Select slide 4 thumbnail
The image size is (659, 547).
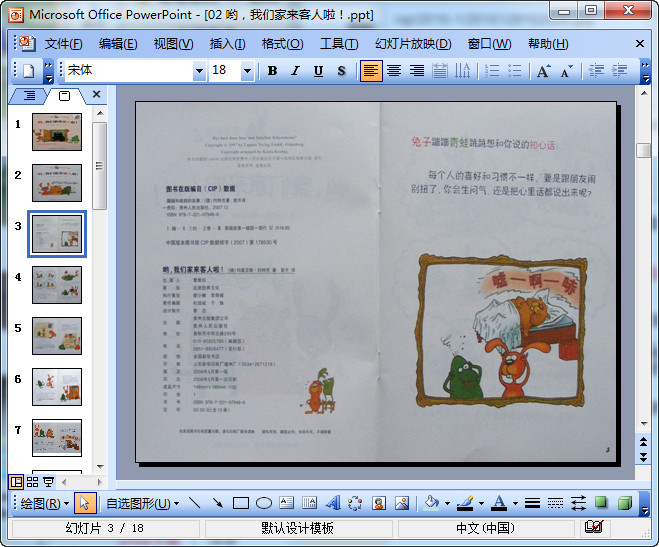pos(57,285)
